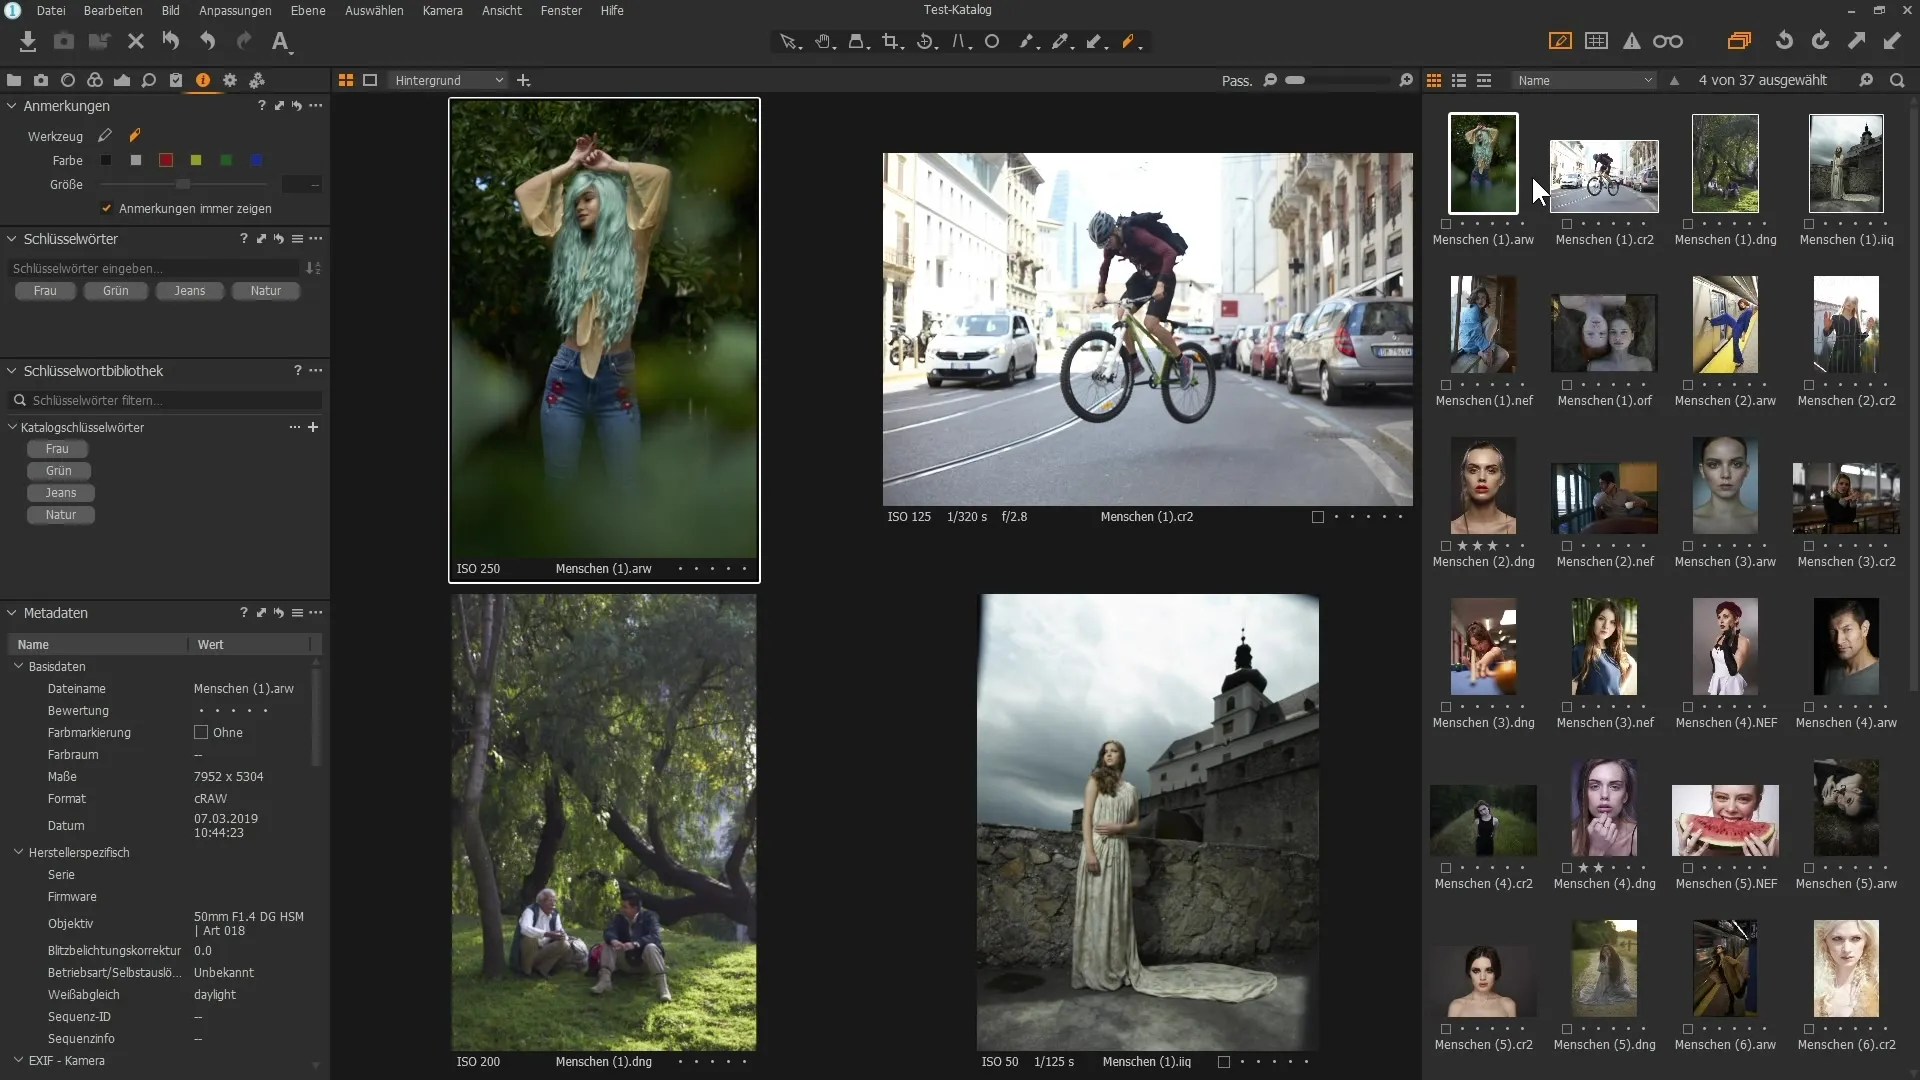Open the Anpassungen menu
Screen dimensions: 1920x1080
[x=235, y=10]
